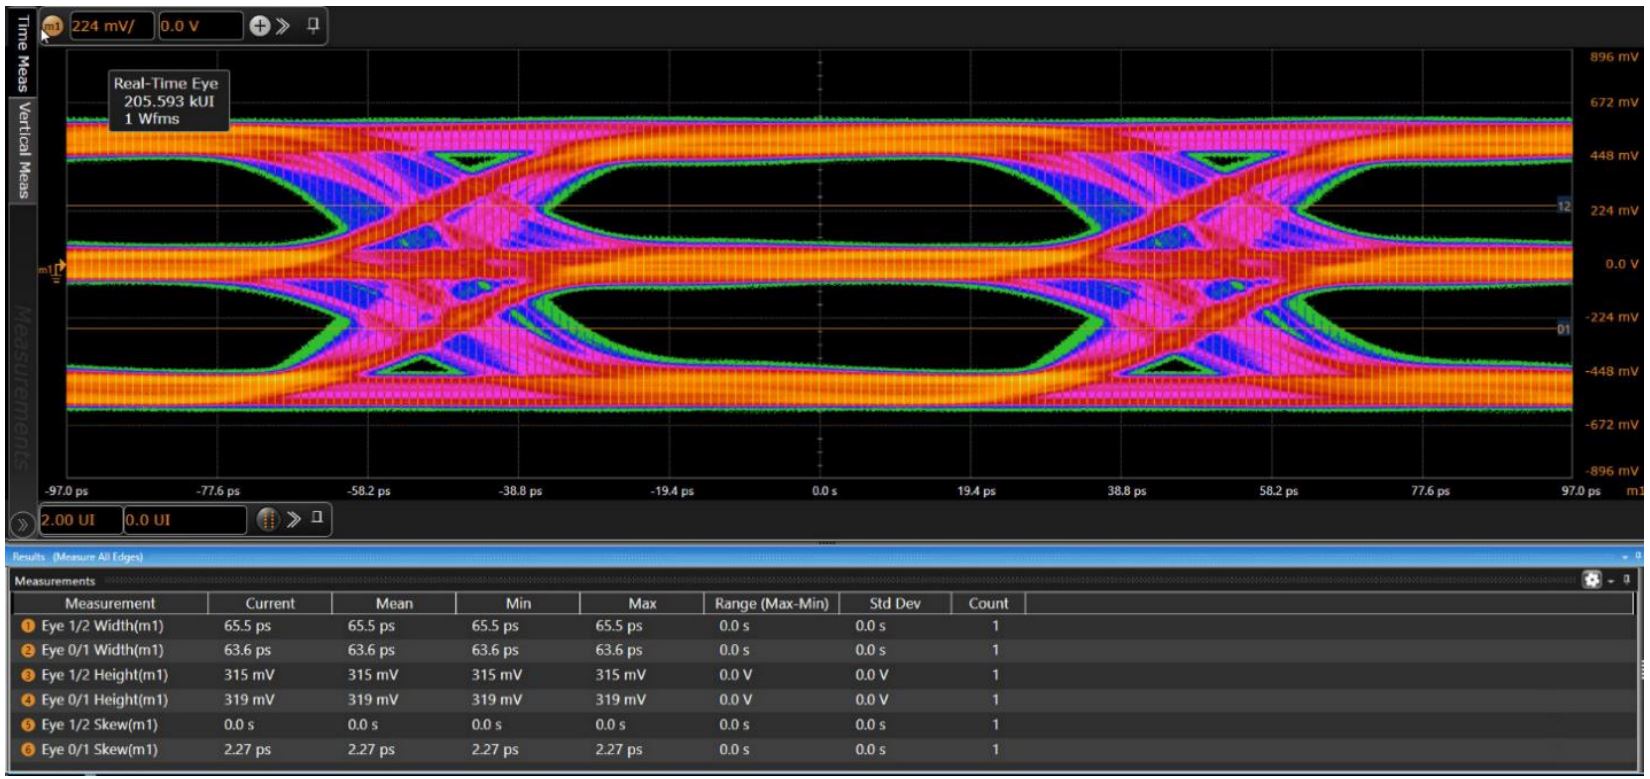The height and width of the screenshot is (779, 1650).
Task: Edit the 0.0 V vertical offset field
Action: click(x=200, y=27)
